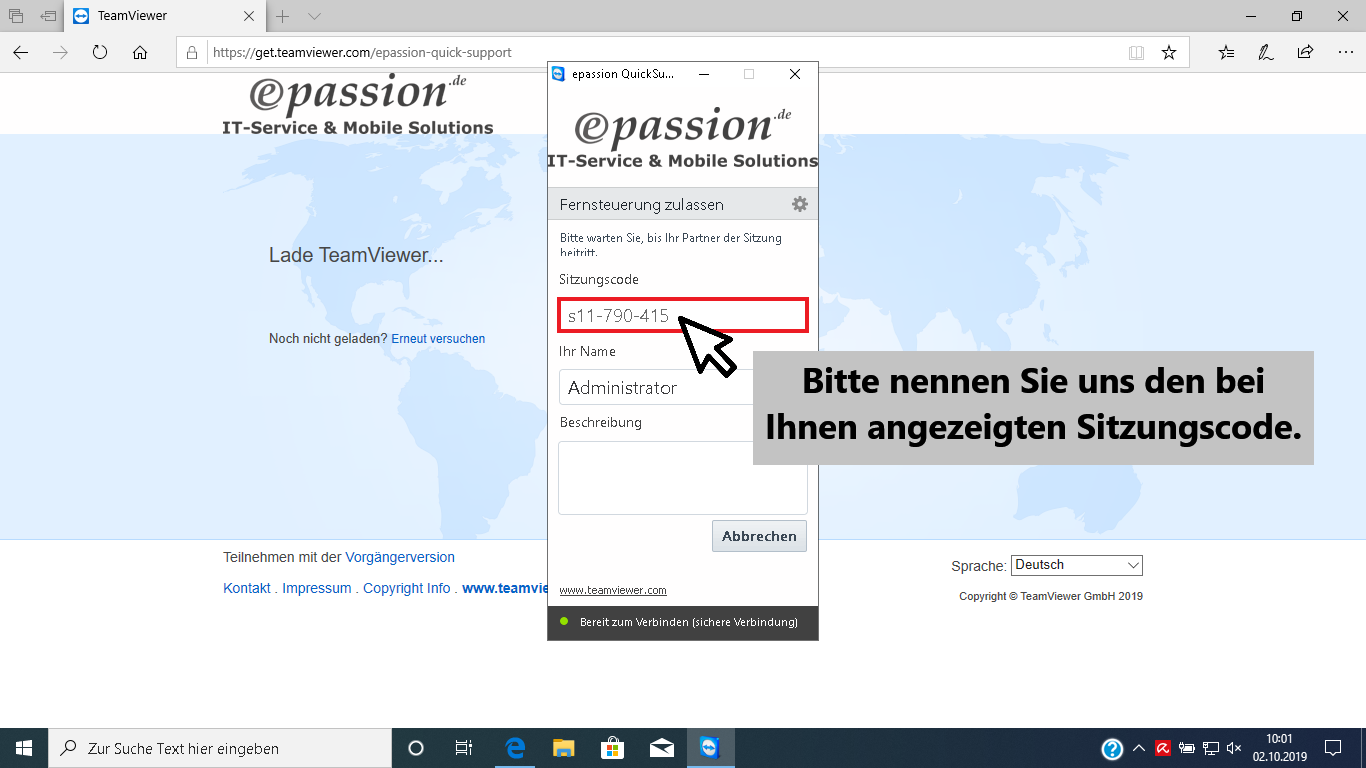
Task: Click the Sitzungscode field s11-790-415
Action: coord(682,315)
